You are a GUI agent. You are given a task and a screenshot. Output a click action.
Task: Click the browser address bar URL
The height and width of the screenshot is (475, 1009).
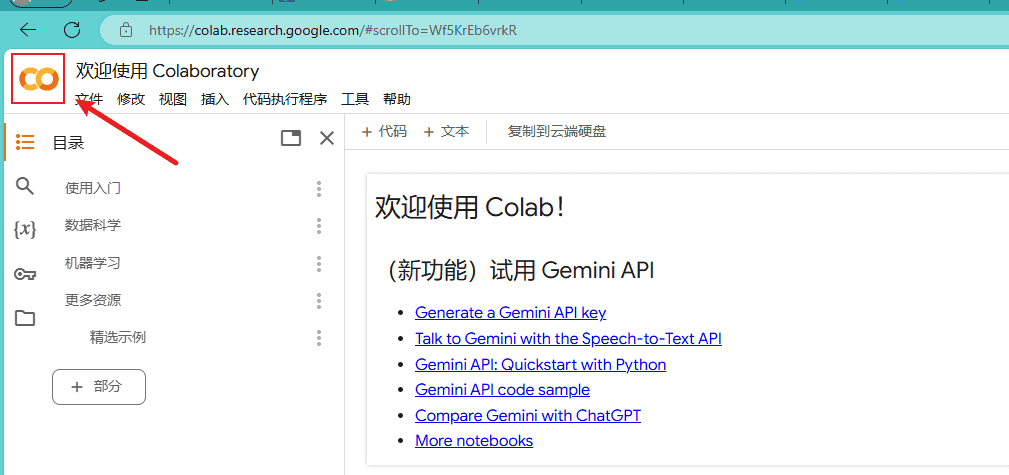333,30
